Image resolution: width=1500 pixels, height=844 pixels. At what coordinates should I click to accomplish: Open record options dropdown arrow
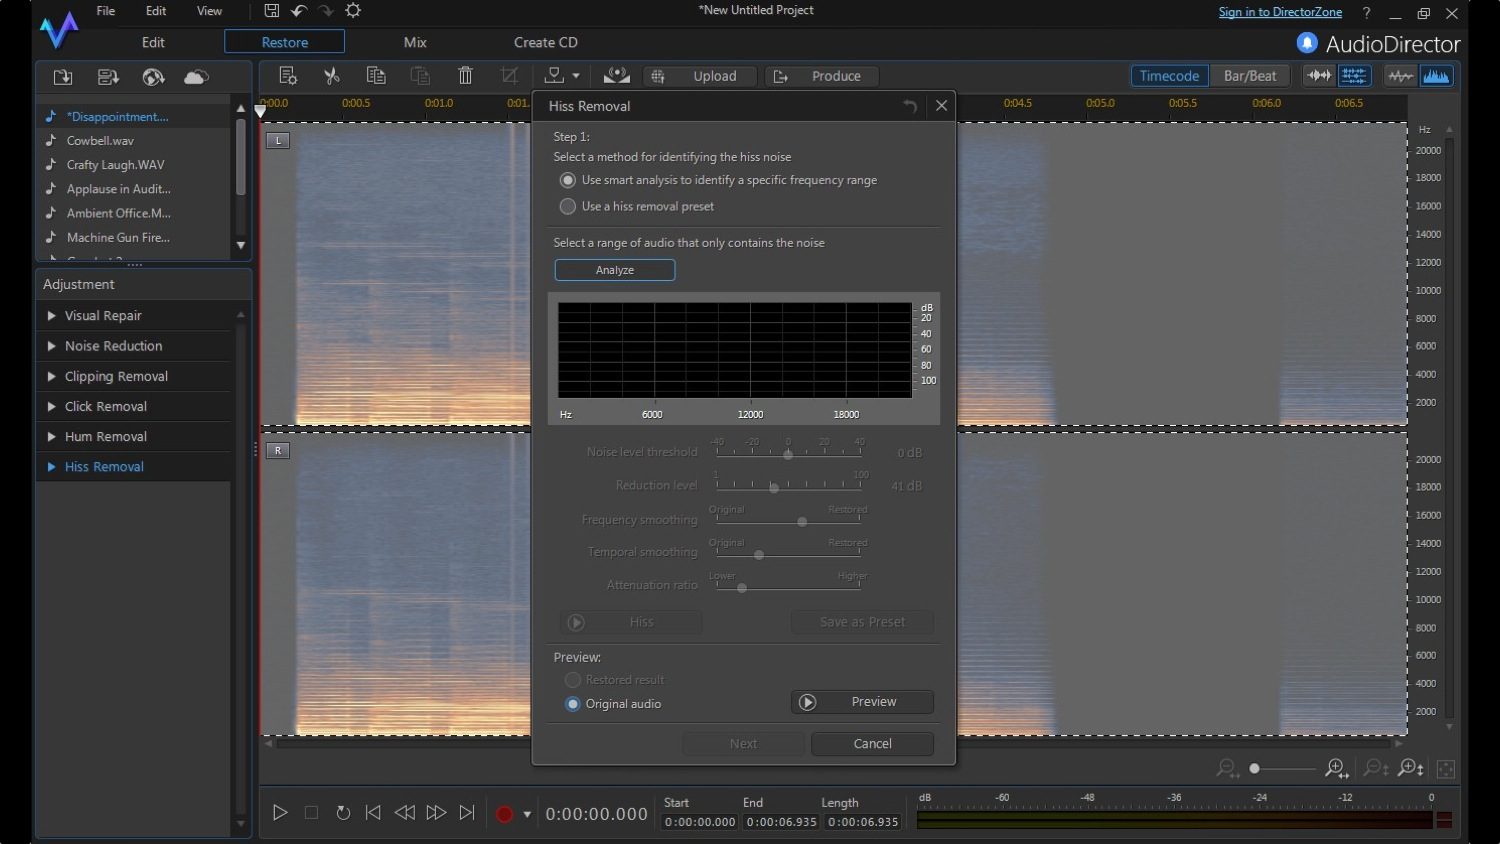[527, 814]
